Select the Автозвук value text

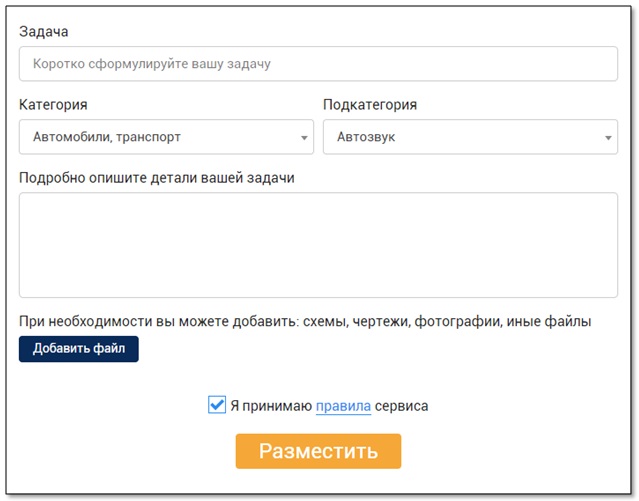click(366, 137)
